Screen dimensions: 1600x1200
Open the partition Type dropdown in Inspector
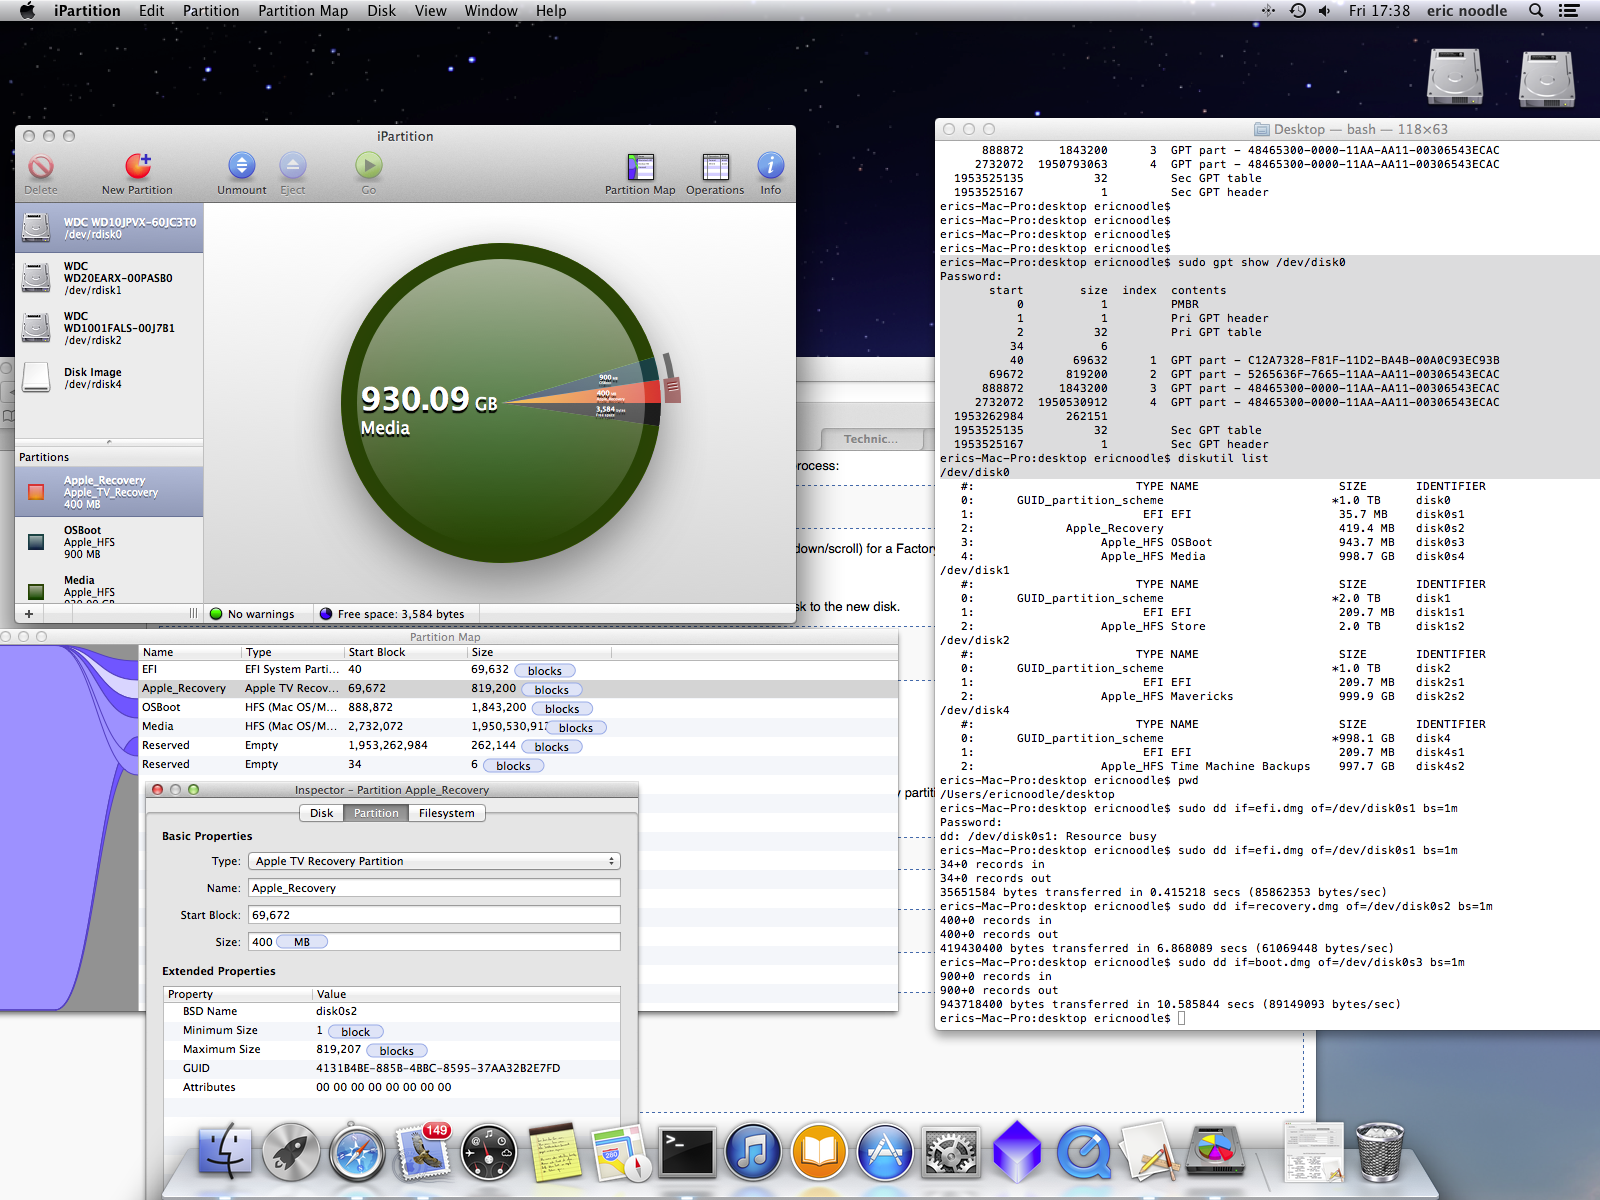434,861
